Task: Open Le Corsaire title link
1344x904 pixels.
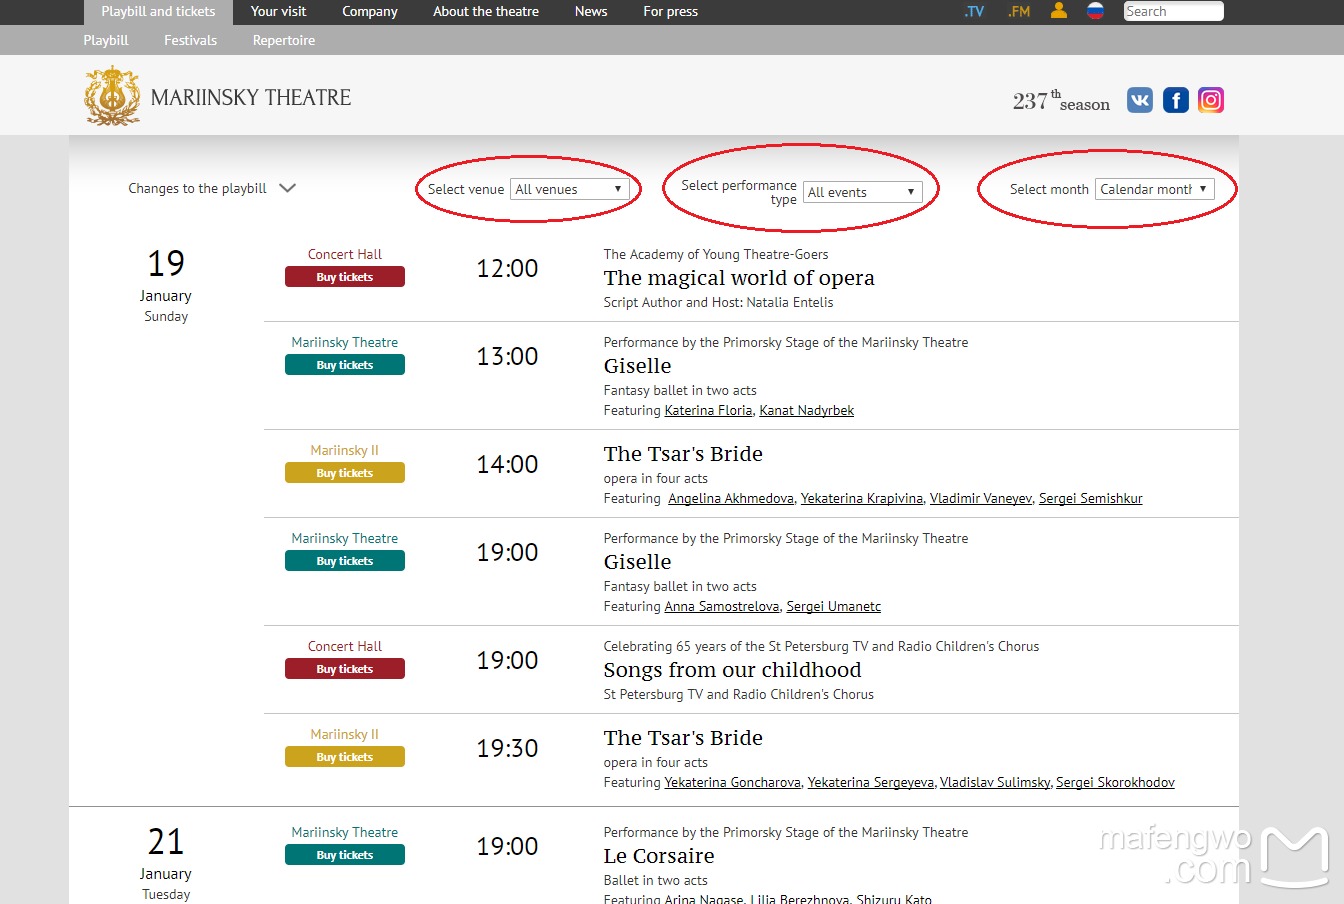Action: [x=659, y=856]
